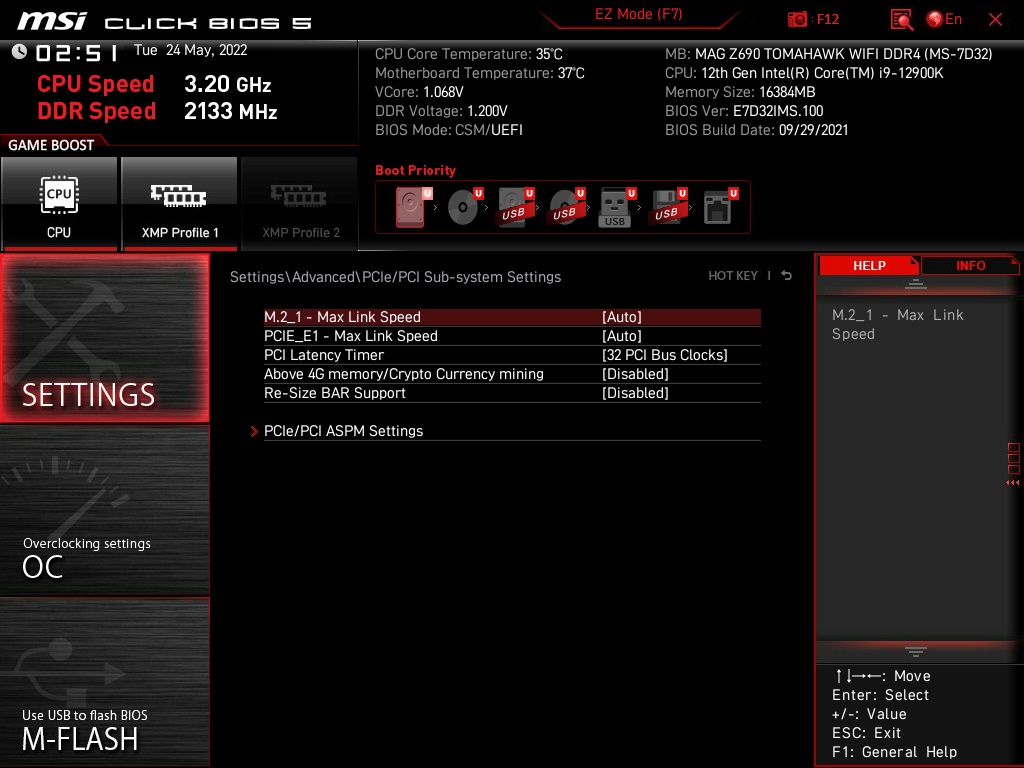1024x768 pixels.
Task: Change Above 4G memory/Crypto Currency mining setting
Action: pyautogui.click(x=512, y=374)
